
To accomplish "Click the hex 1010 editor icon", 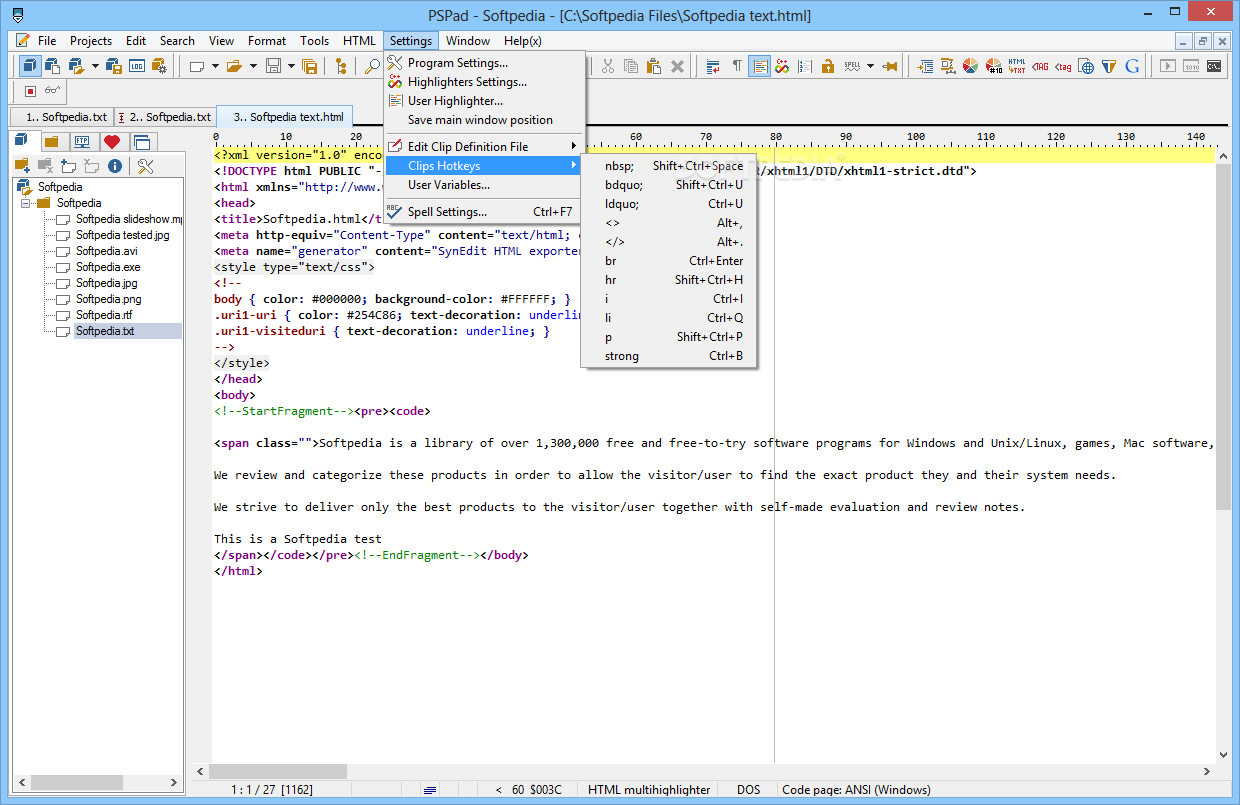I will 1191,66.
